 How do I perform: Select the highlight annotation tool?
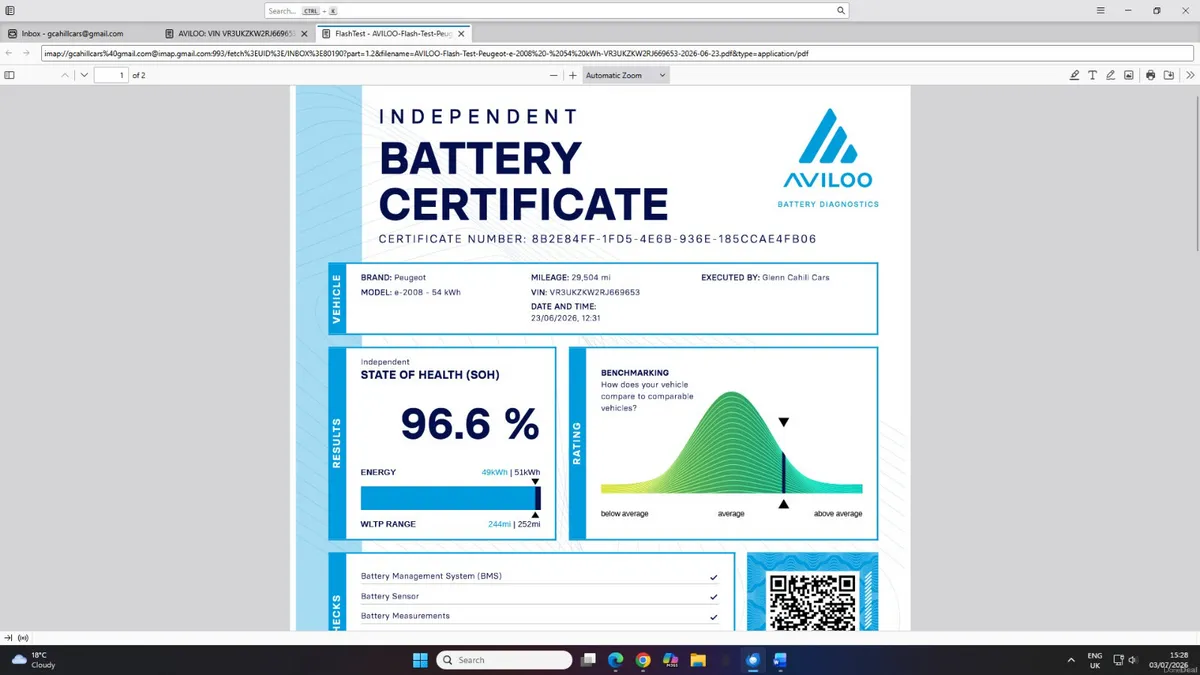[1074, 75]
